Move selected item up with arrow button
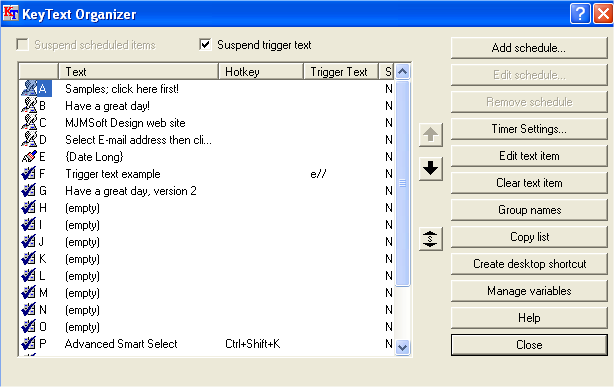The width and height of the screenshot is (614, 387). (430, 135)
